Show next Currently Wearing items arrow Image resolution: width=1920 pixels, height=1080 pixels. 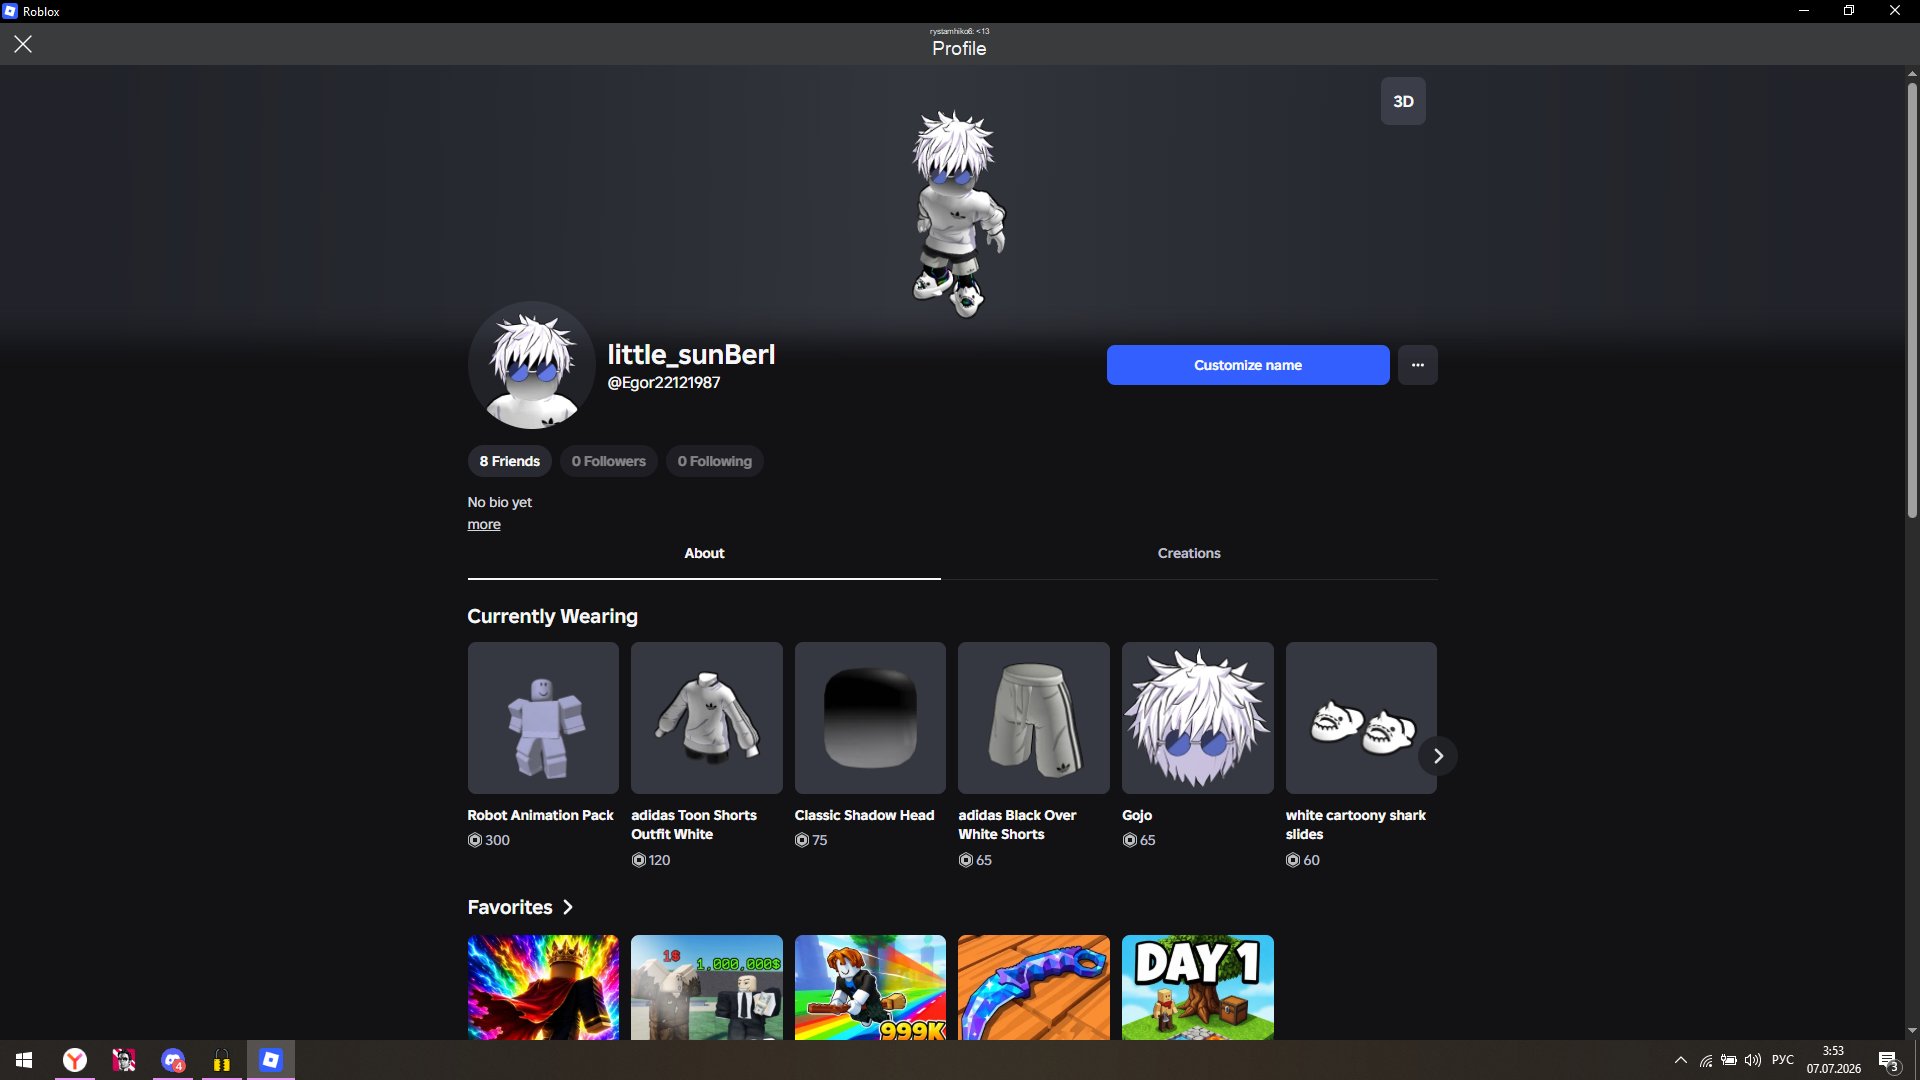1438,756
